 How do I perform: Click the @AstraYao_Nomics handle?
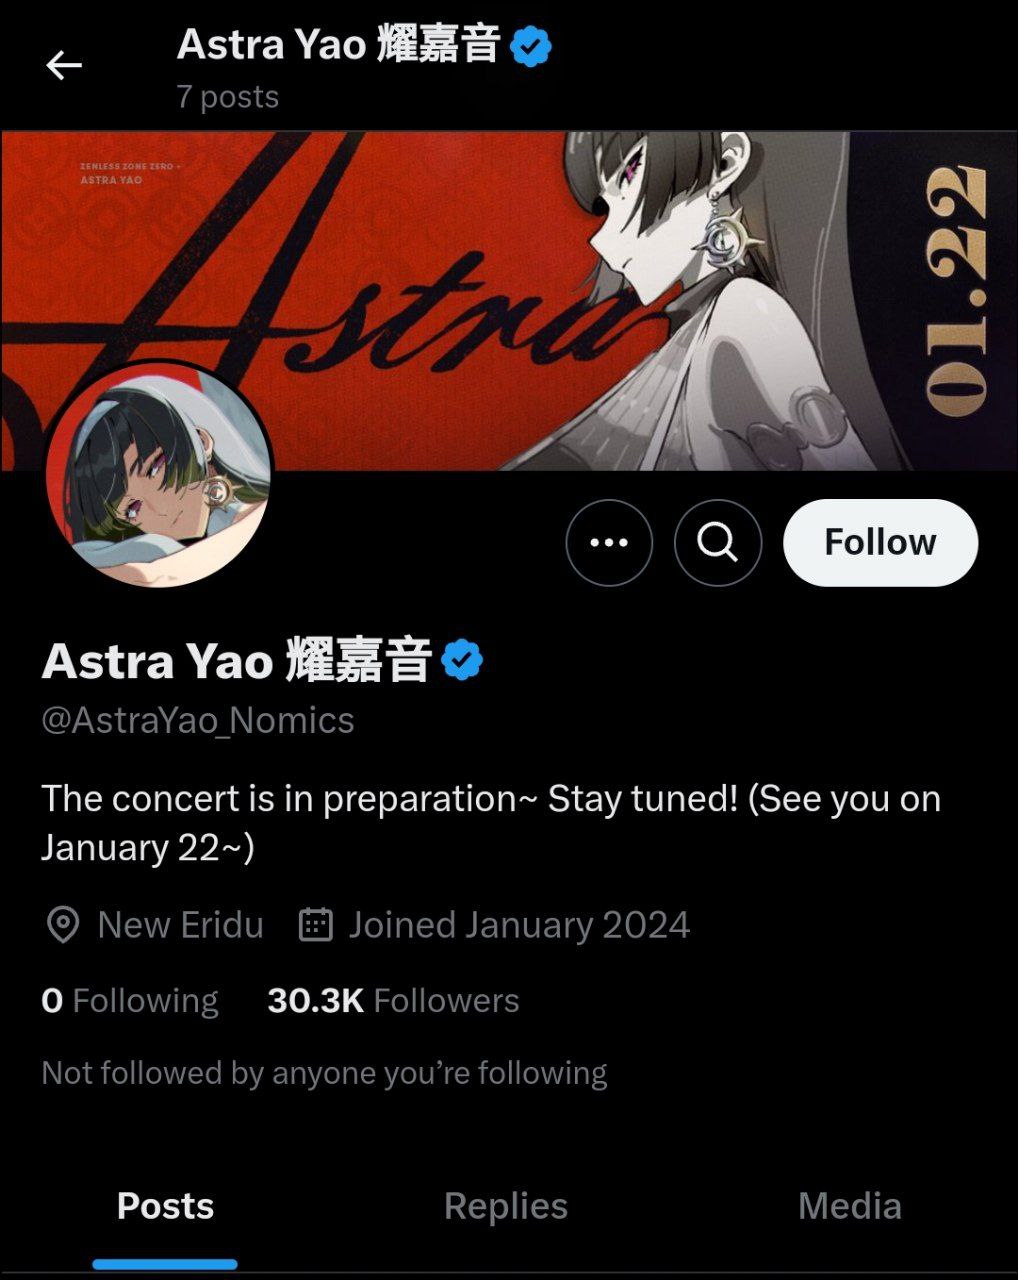198,720
